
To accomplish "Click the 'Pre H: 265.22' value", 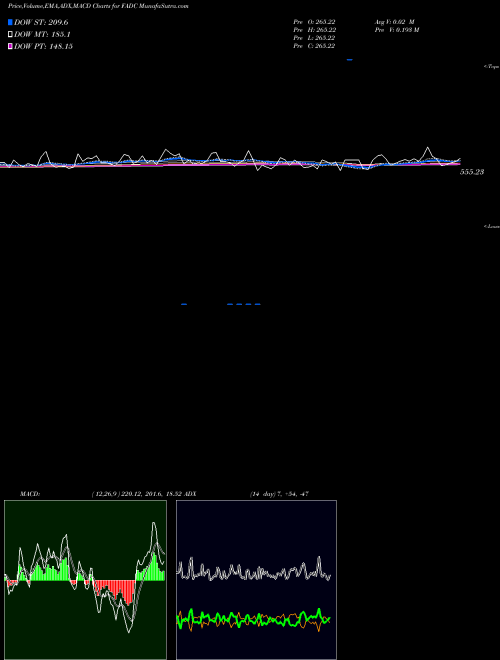I will [314, 30].
